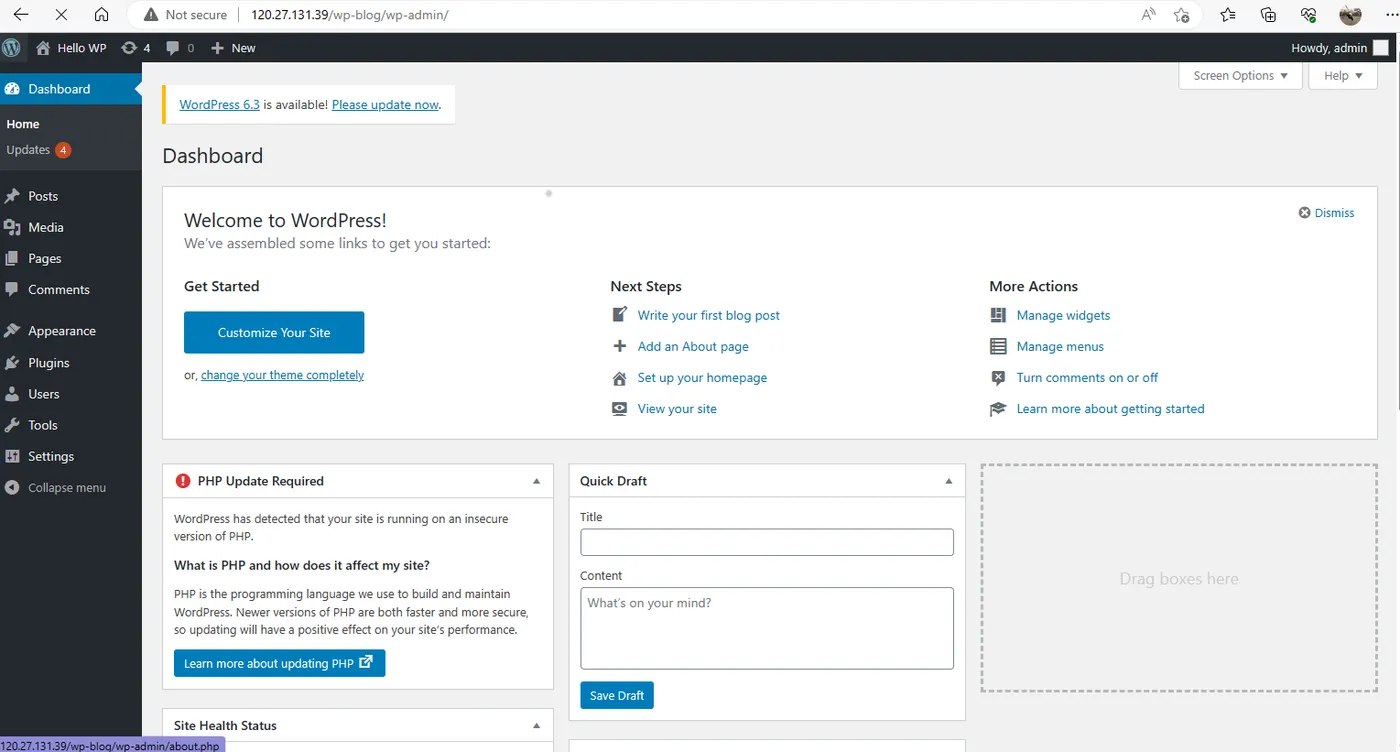1400x752 pixels.
Task: Click the address bar URL
Action: coord(350,15)
